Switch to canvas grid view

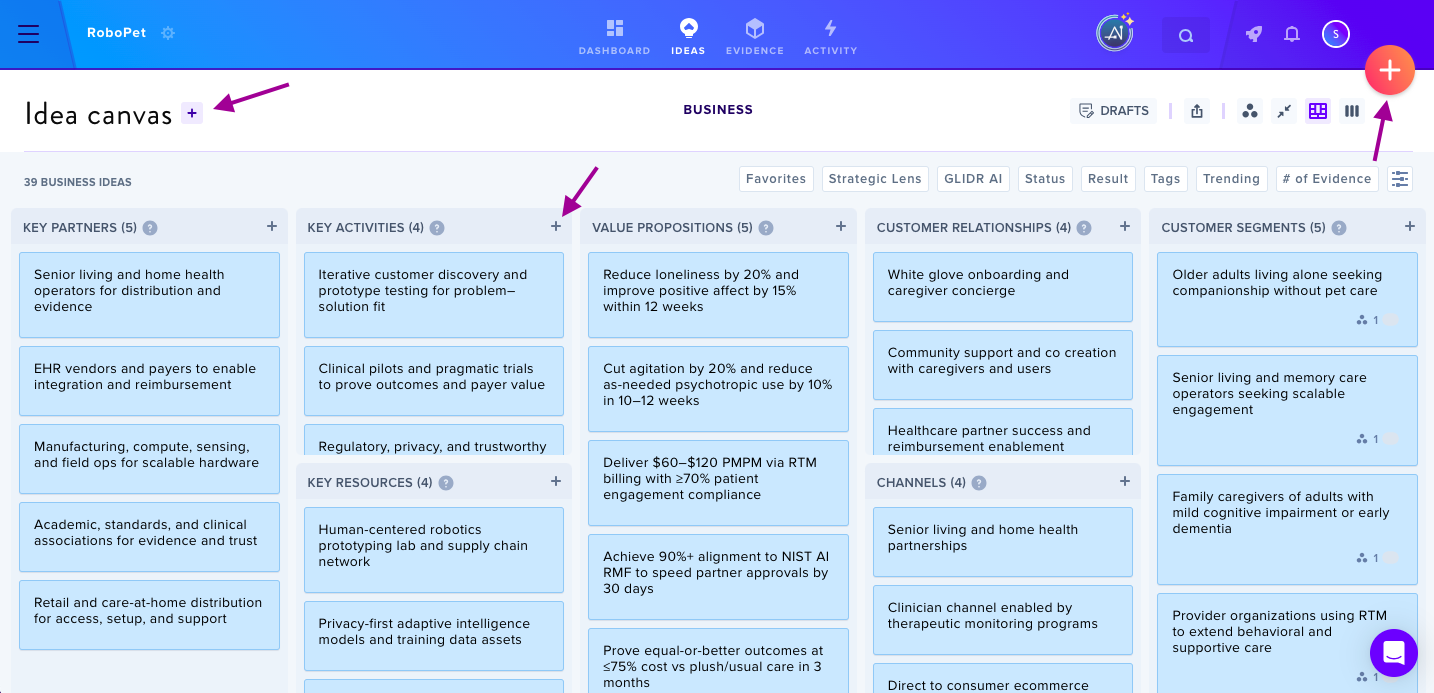pyautogui.click(x=1318, y=111)
